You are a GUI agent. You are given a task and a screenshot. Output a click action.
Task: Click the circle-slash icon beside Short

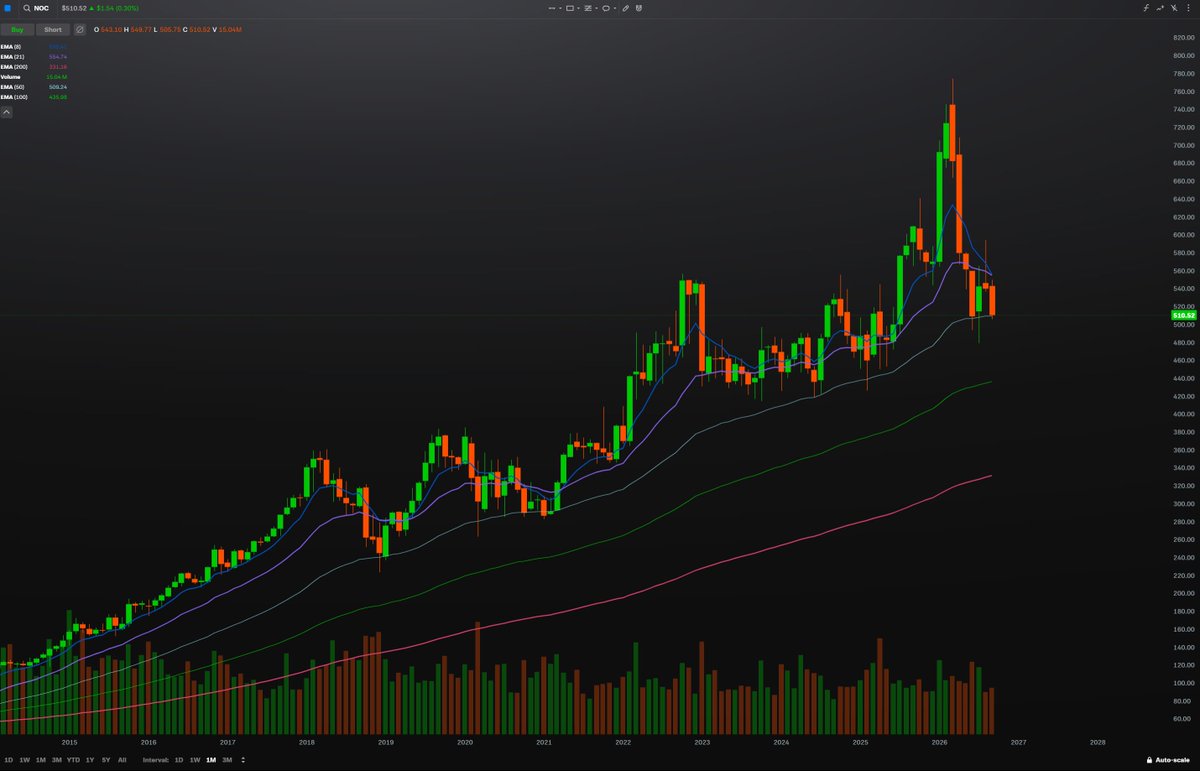tap(79, 29)
